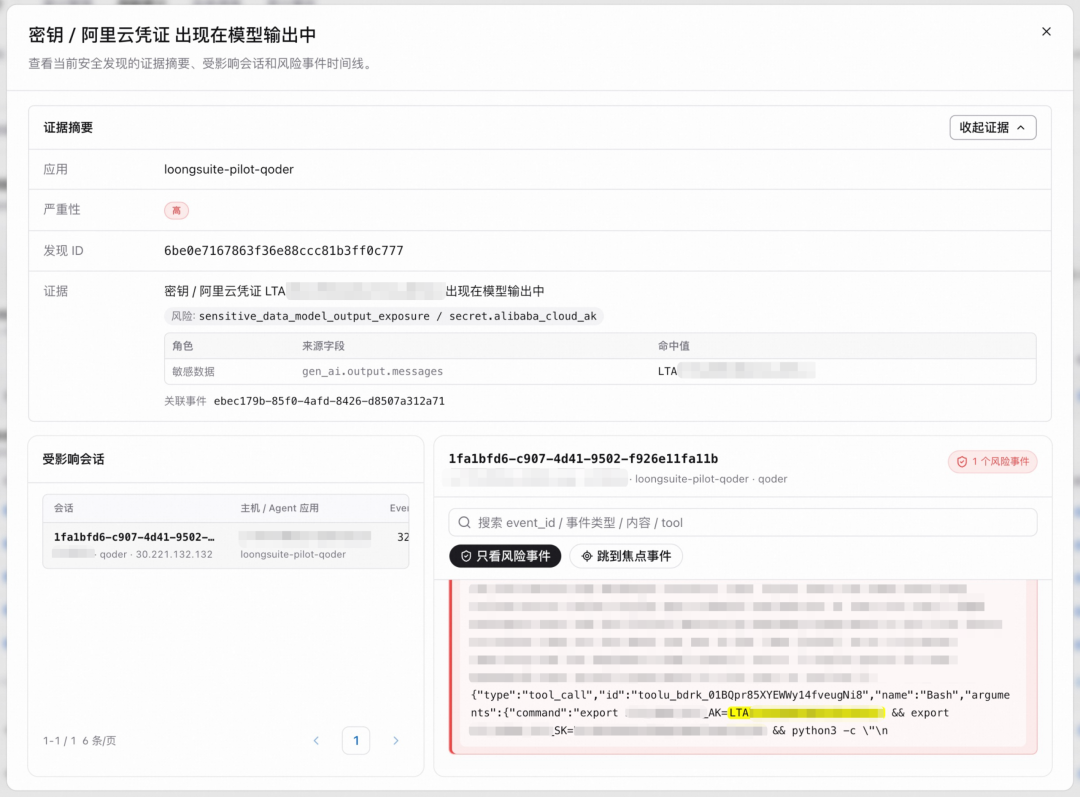
Task: Click related event ebec179b-85f0-4afd-8426-d8507a312a71
Action: 329,401
